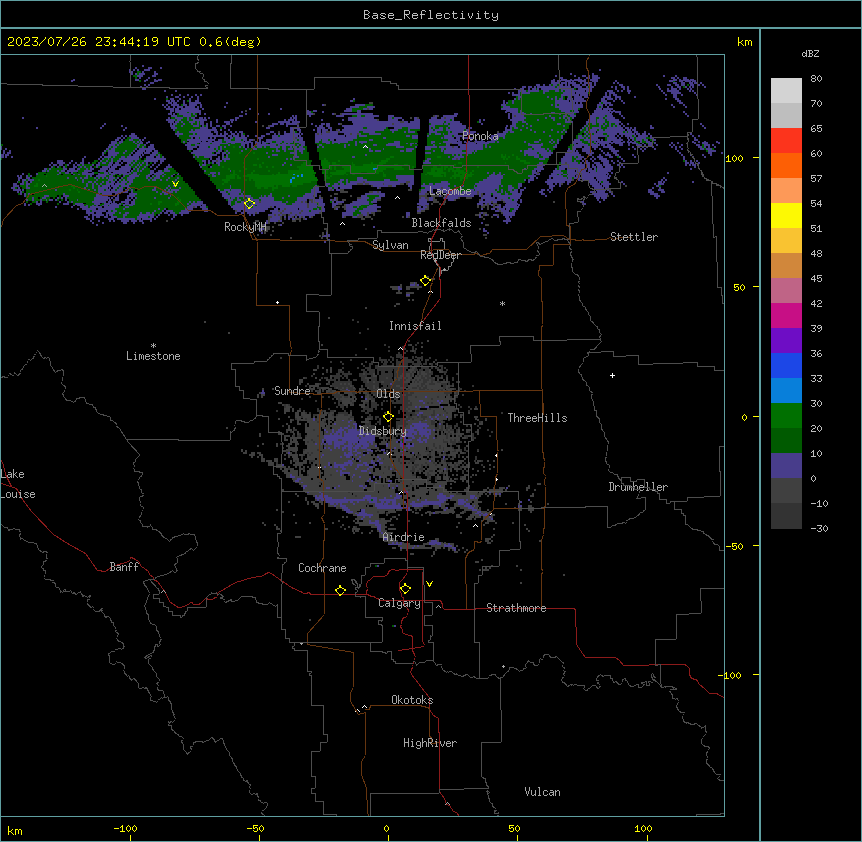Select the Olds town label

click(388, 394)
